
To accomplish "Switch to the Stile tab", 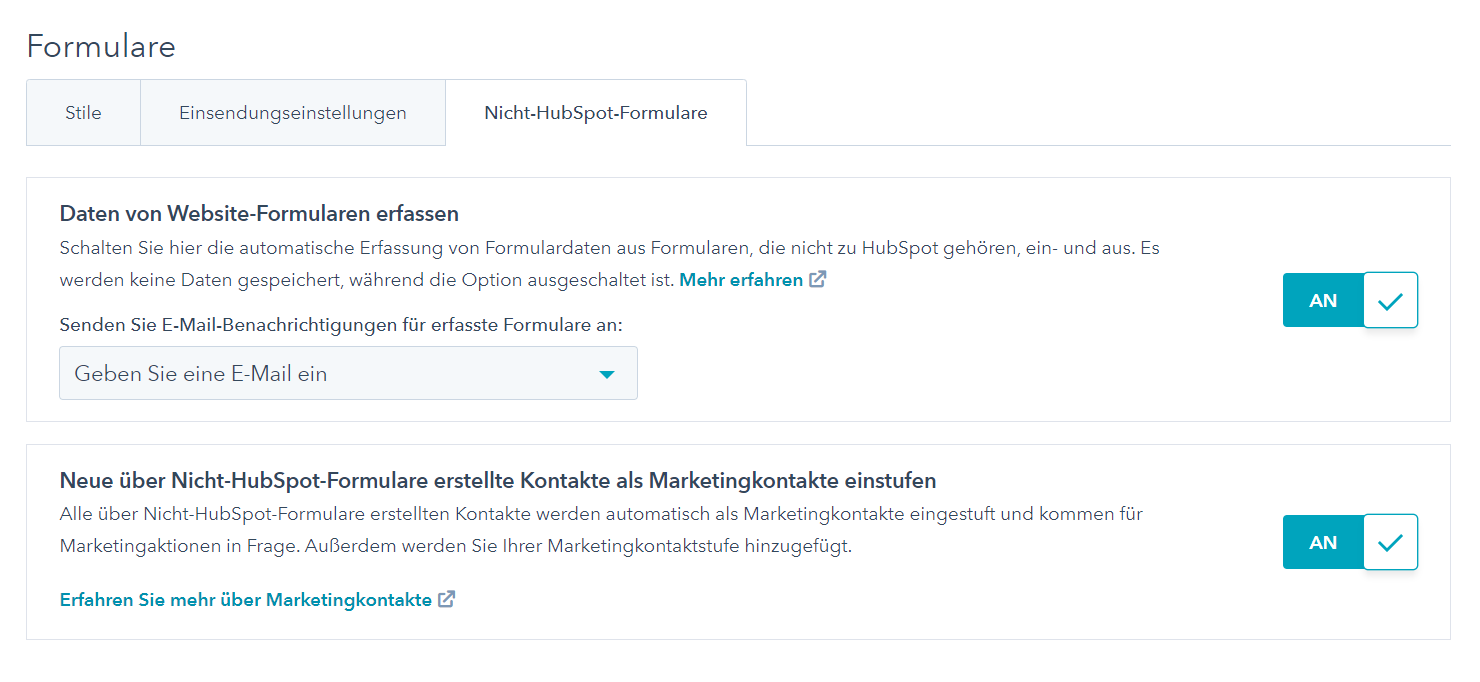I will (x=83, y=113).
